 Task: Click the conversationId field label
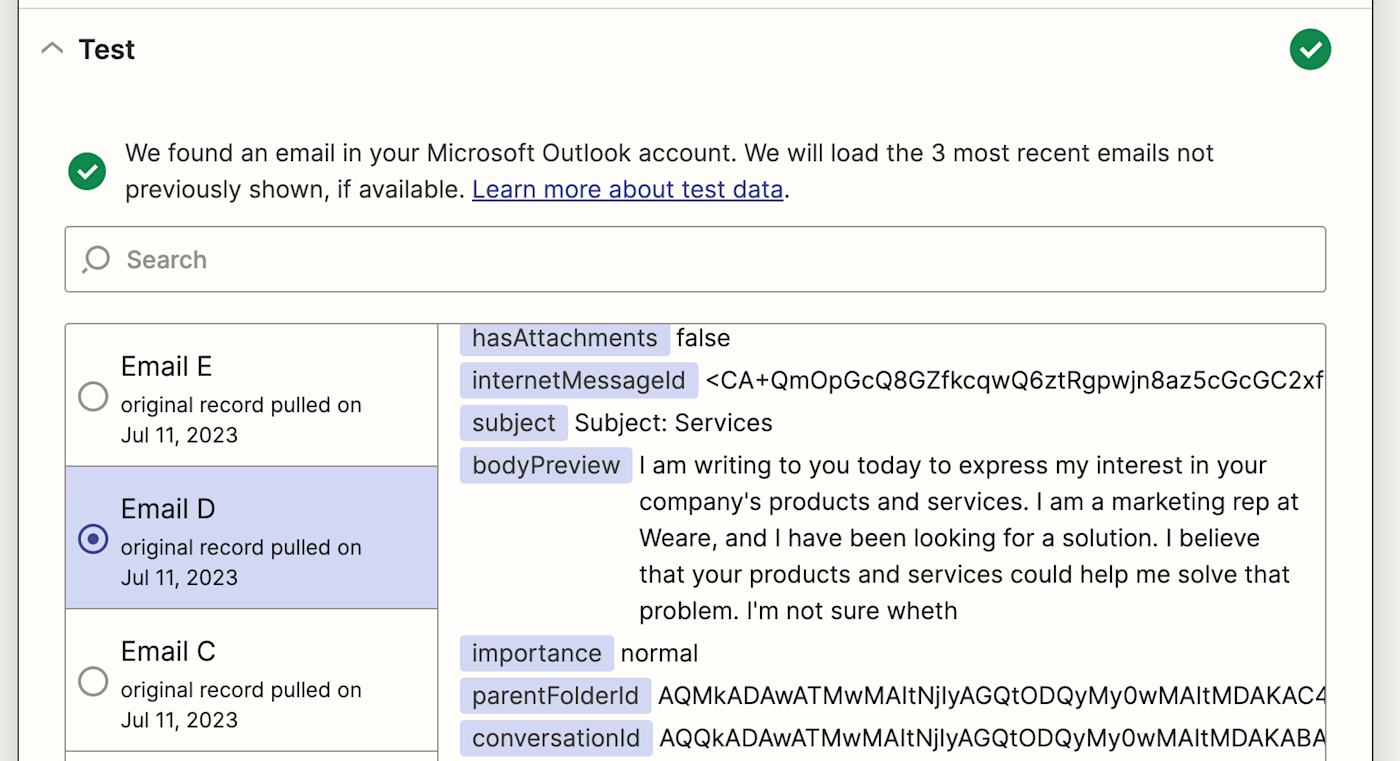tap(556, 738)
